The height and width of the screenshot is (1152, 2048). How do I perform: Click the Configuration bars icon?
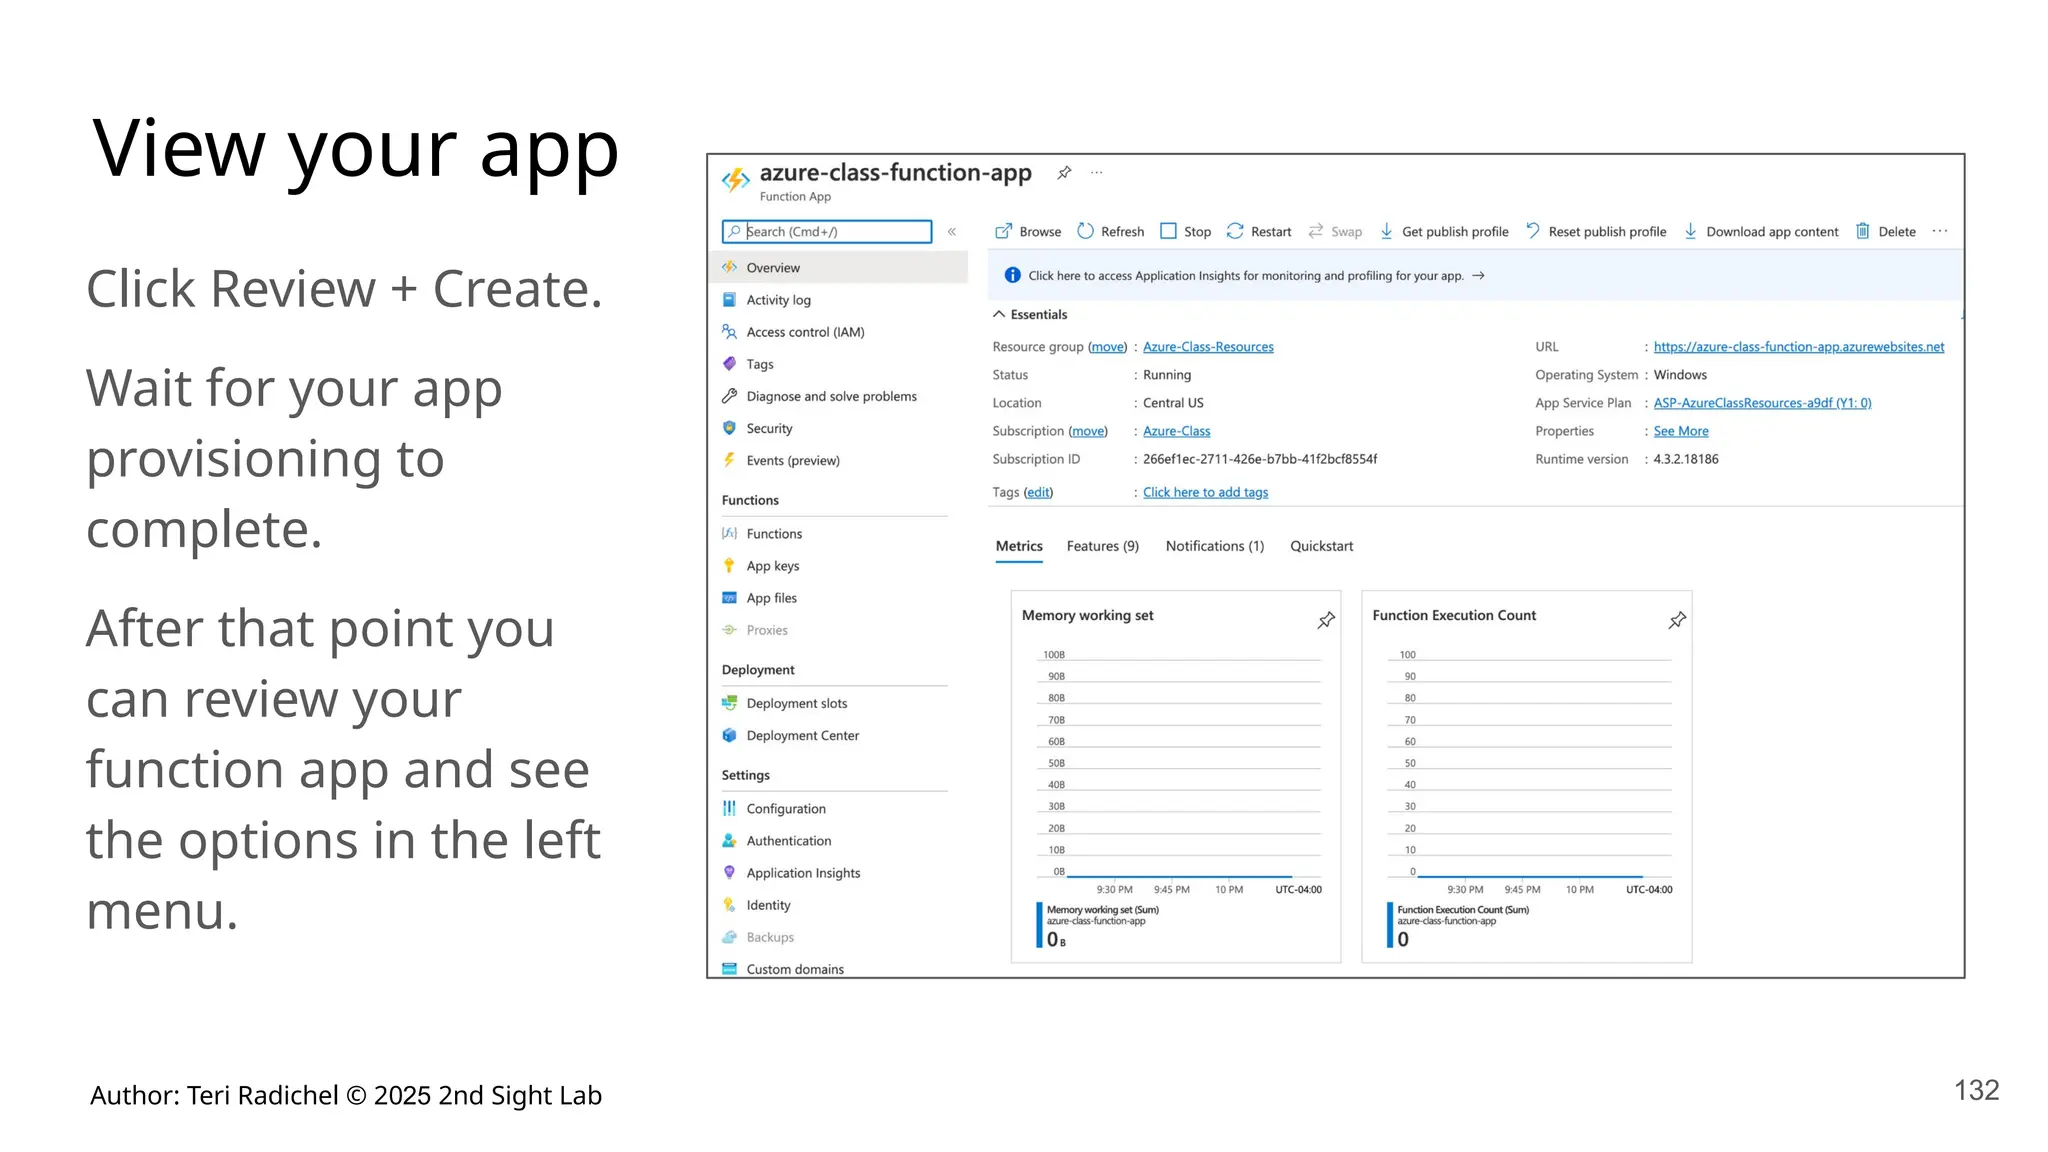tap(729, 808)
